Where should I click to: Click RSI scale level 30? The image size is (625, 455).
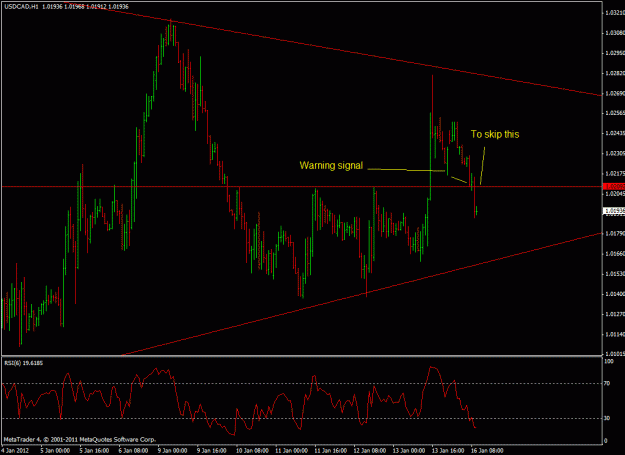pyautogui.click(x=607, y=418)
